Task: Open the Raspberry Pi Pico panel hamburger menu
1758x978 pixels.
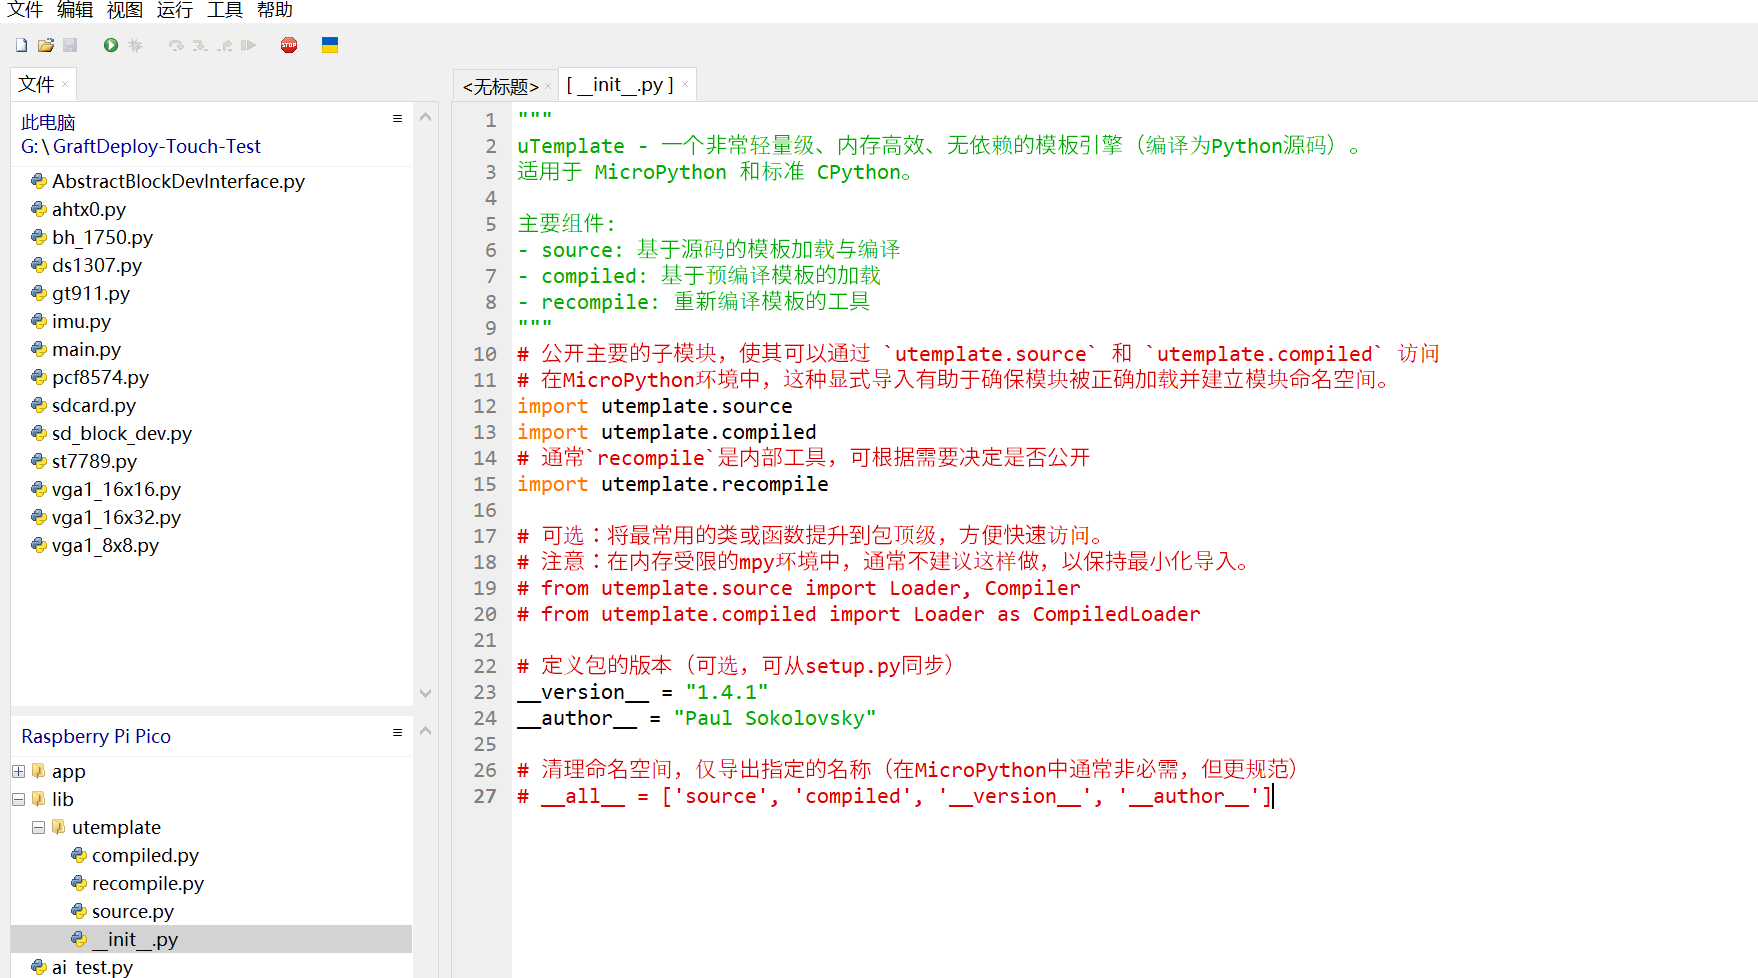Action: tap(397, 733)
